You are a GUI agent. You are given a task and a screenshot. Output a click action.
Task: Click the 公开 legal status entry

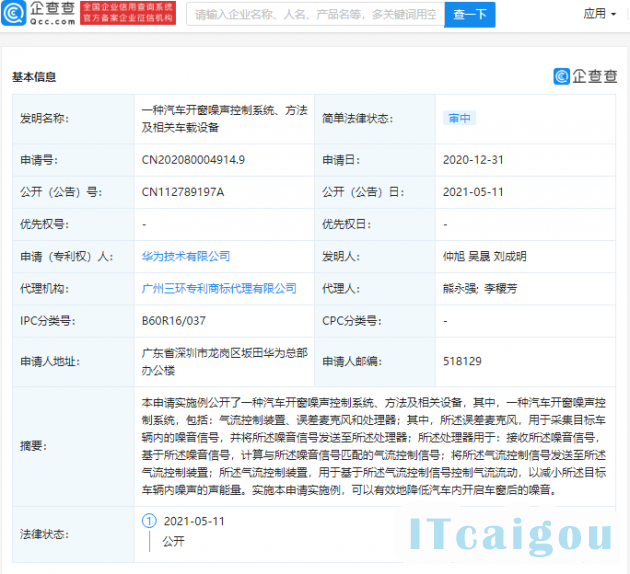pyautogui.click(x=173, y=541)
